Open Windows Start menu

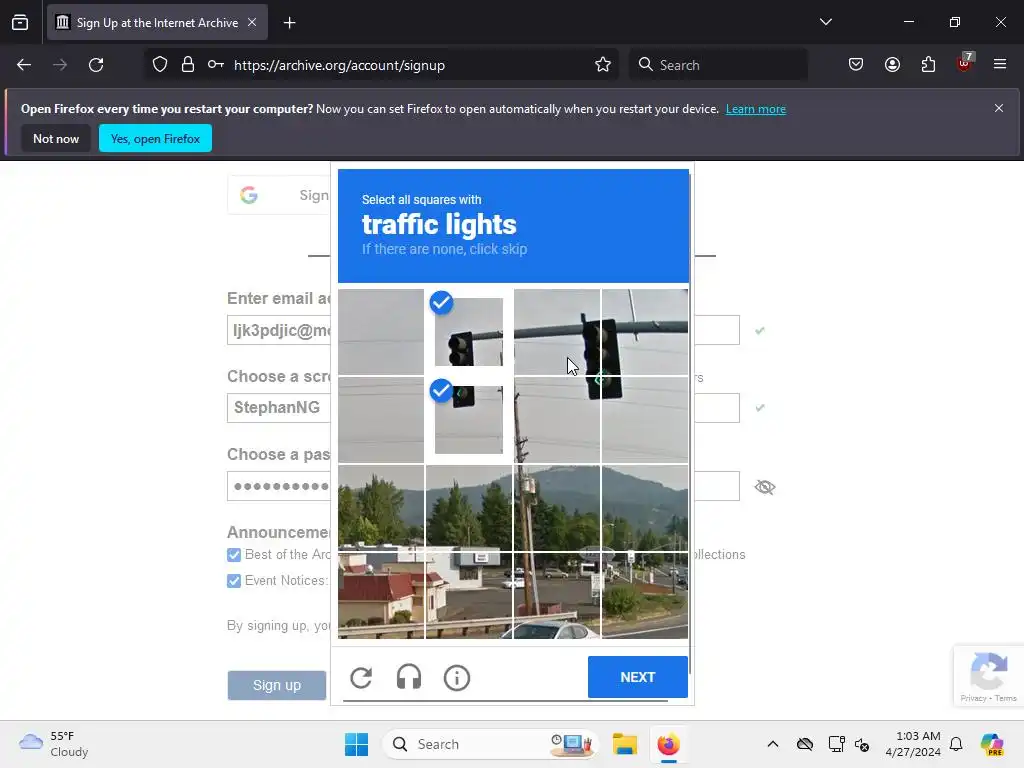coord(357,744)
